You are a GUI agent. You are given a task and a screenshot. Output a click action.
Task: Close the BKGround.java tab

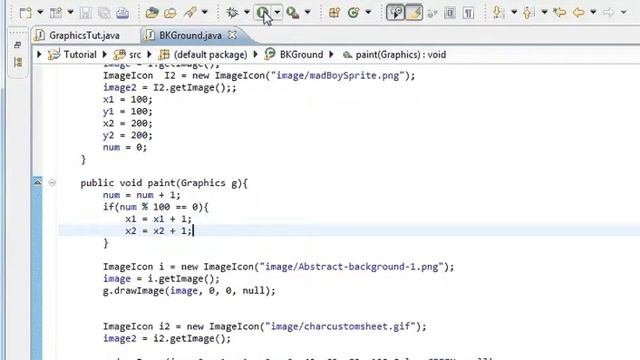click(232, 35)
